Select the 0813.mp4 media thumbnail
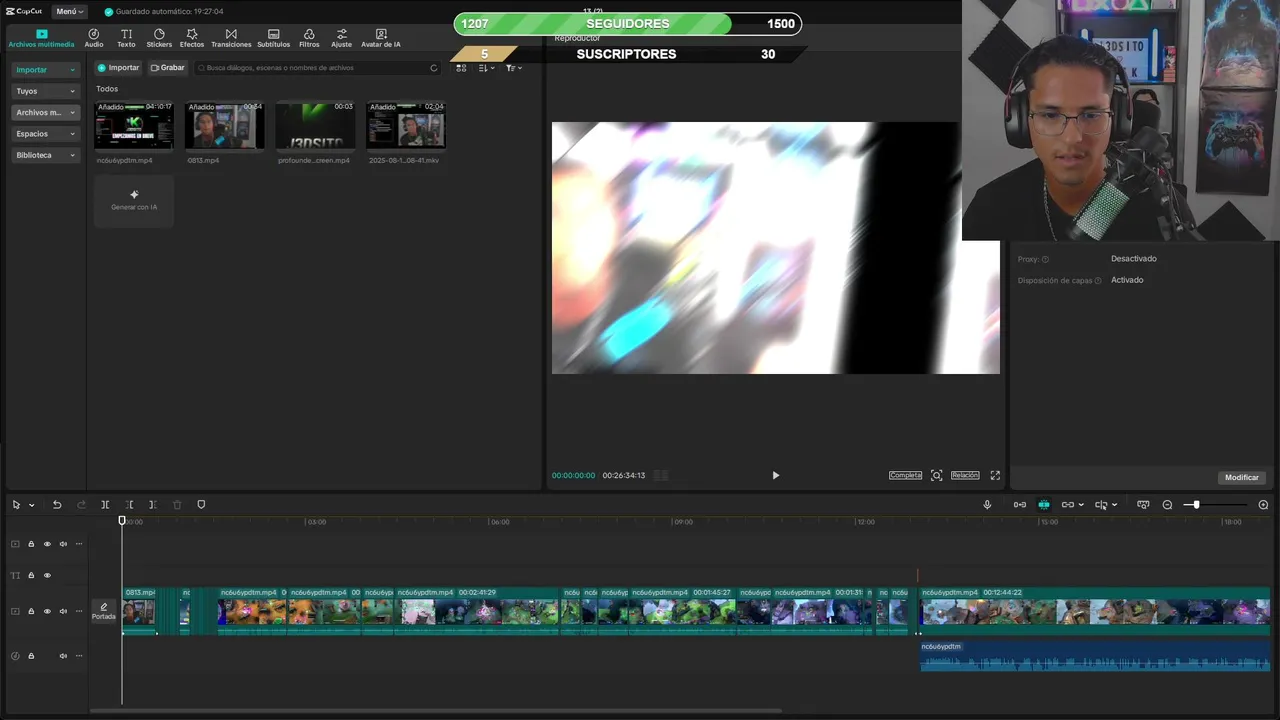 coord(224,125)
